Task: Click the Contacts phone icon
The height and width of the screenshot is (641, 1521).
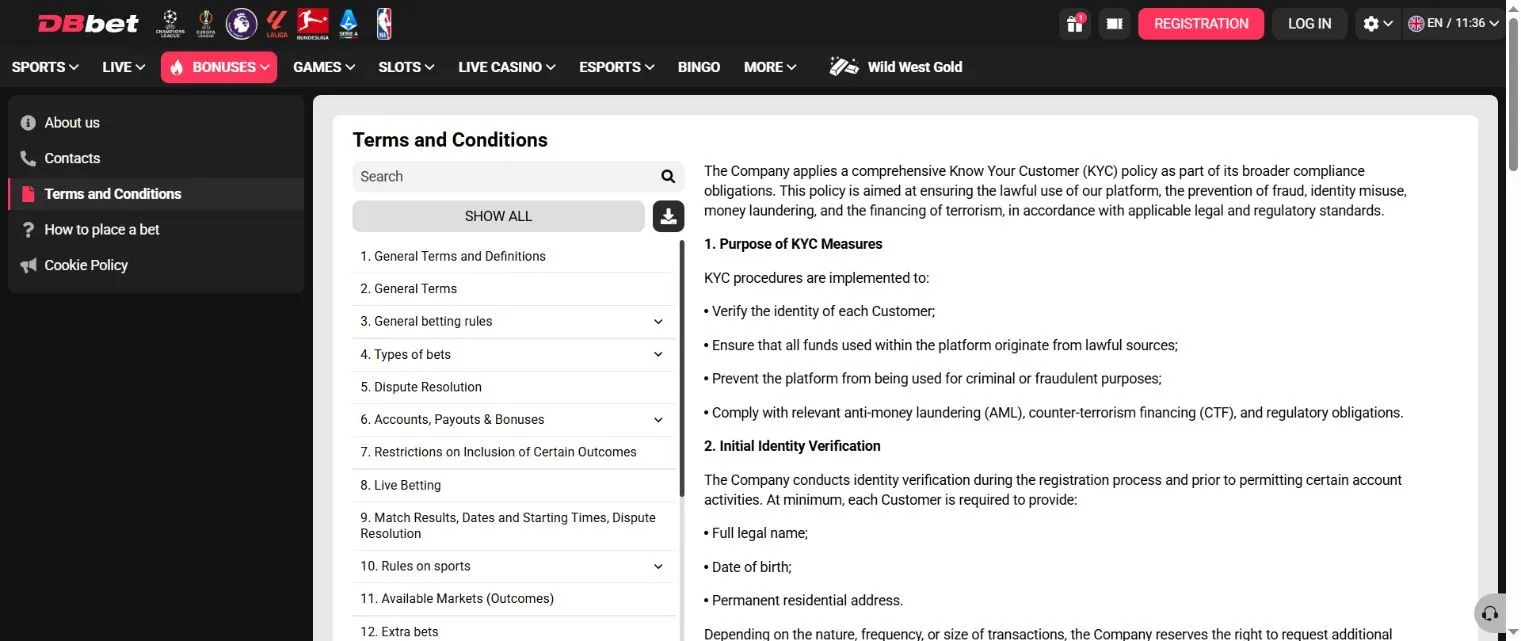Action: click(x=28, y=158)
